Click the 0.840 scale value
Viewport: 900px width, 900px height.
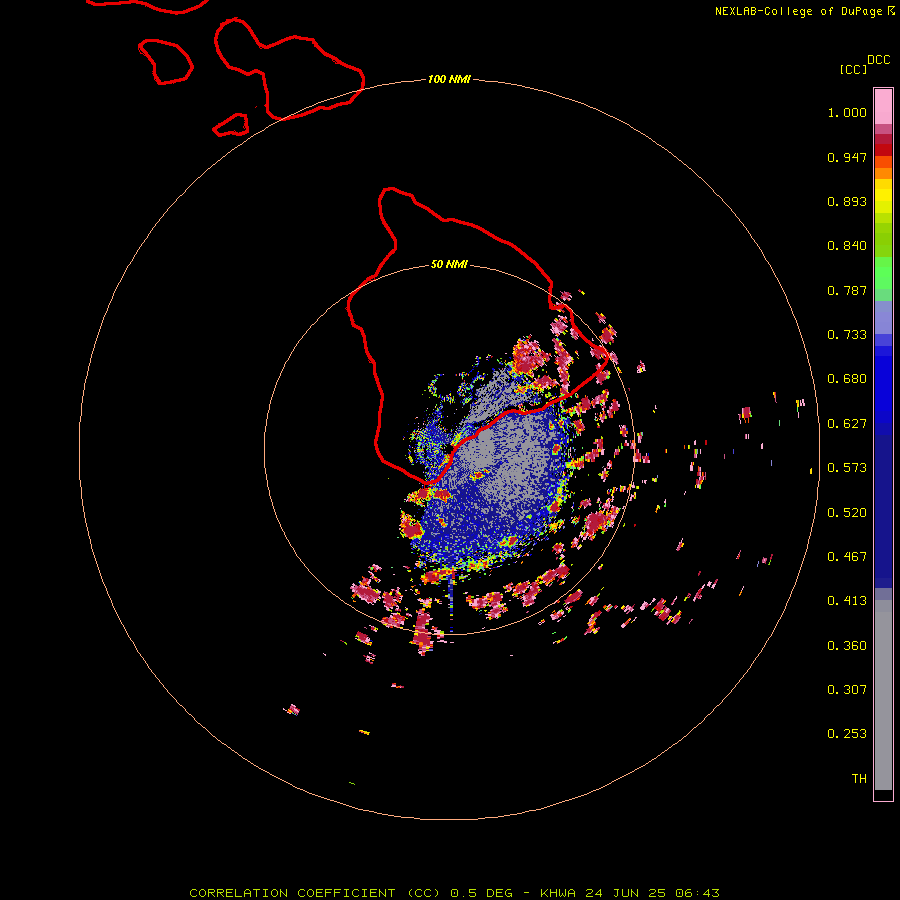(847, 246)
